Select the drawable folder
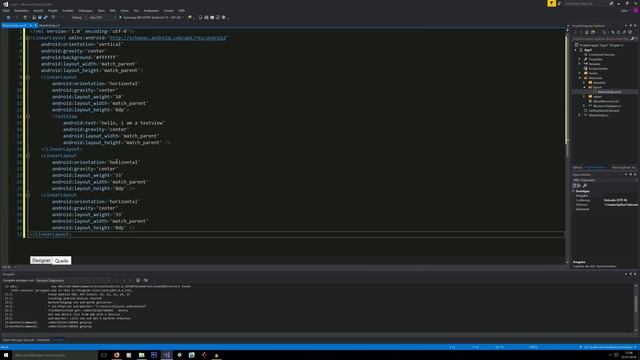This screenshot has width=640, height=360. [x=599, y=83]
